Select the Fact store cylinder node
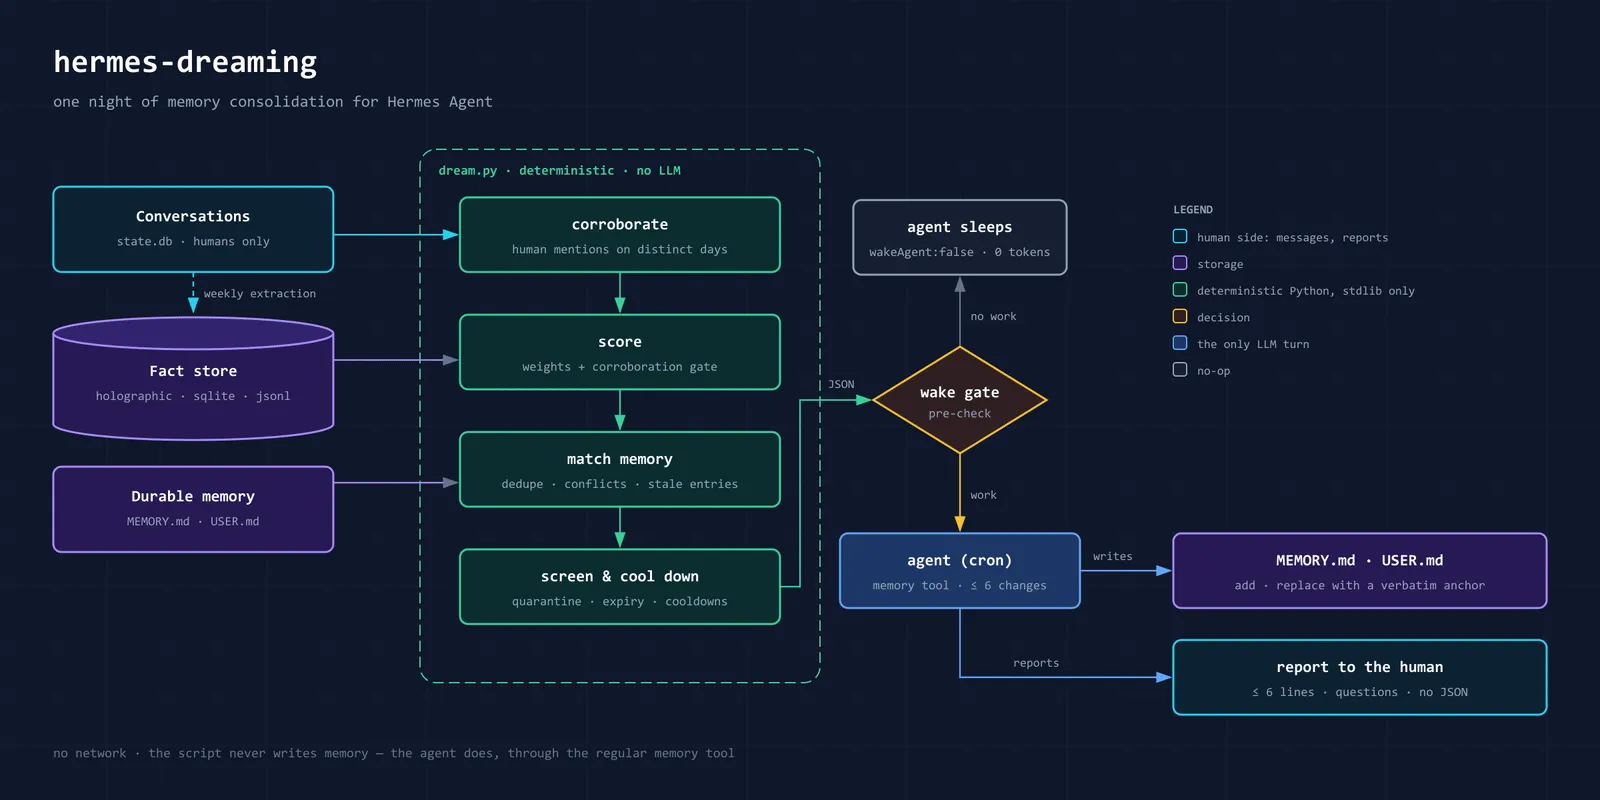This screenshot has height=800, width=1600. 193,379
